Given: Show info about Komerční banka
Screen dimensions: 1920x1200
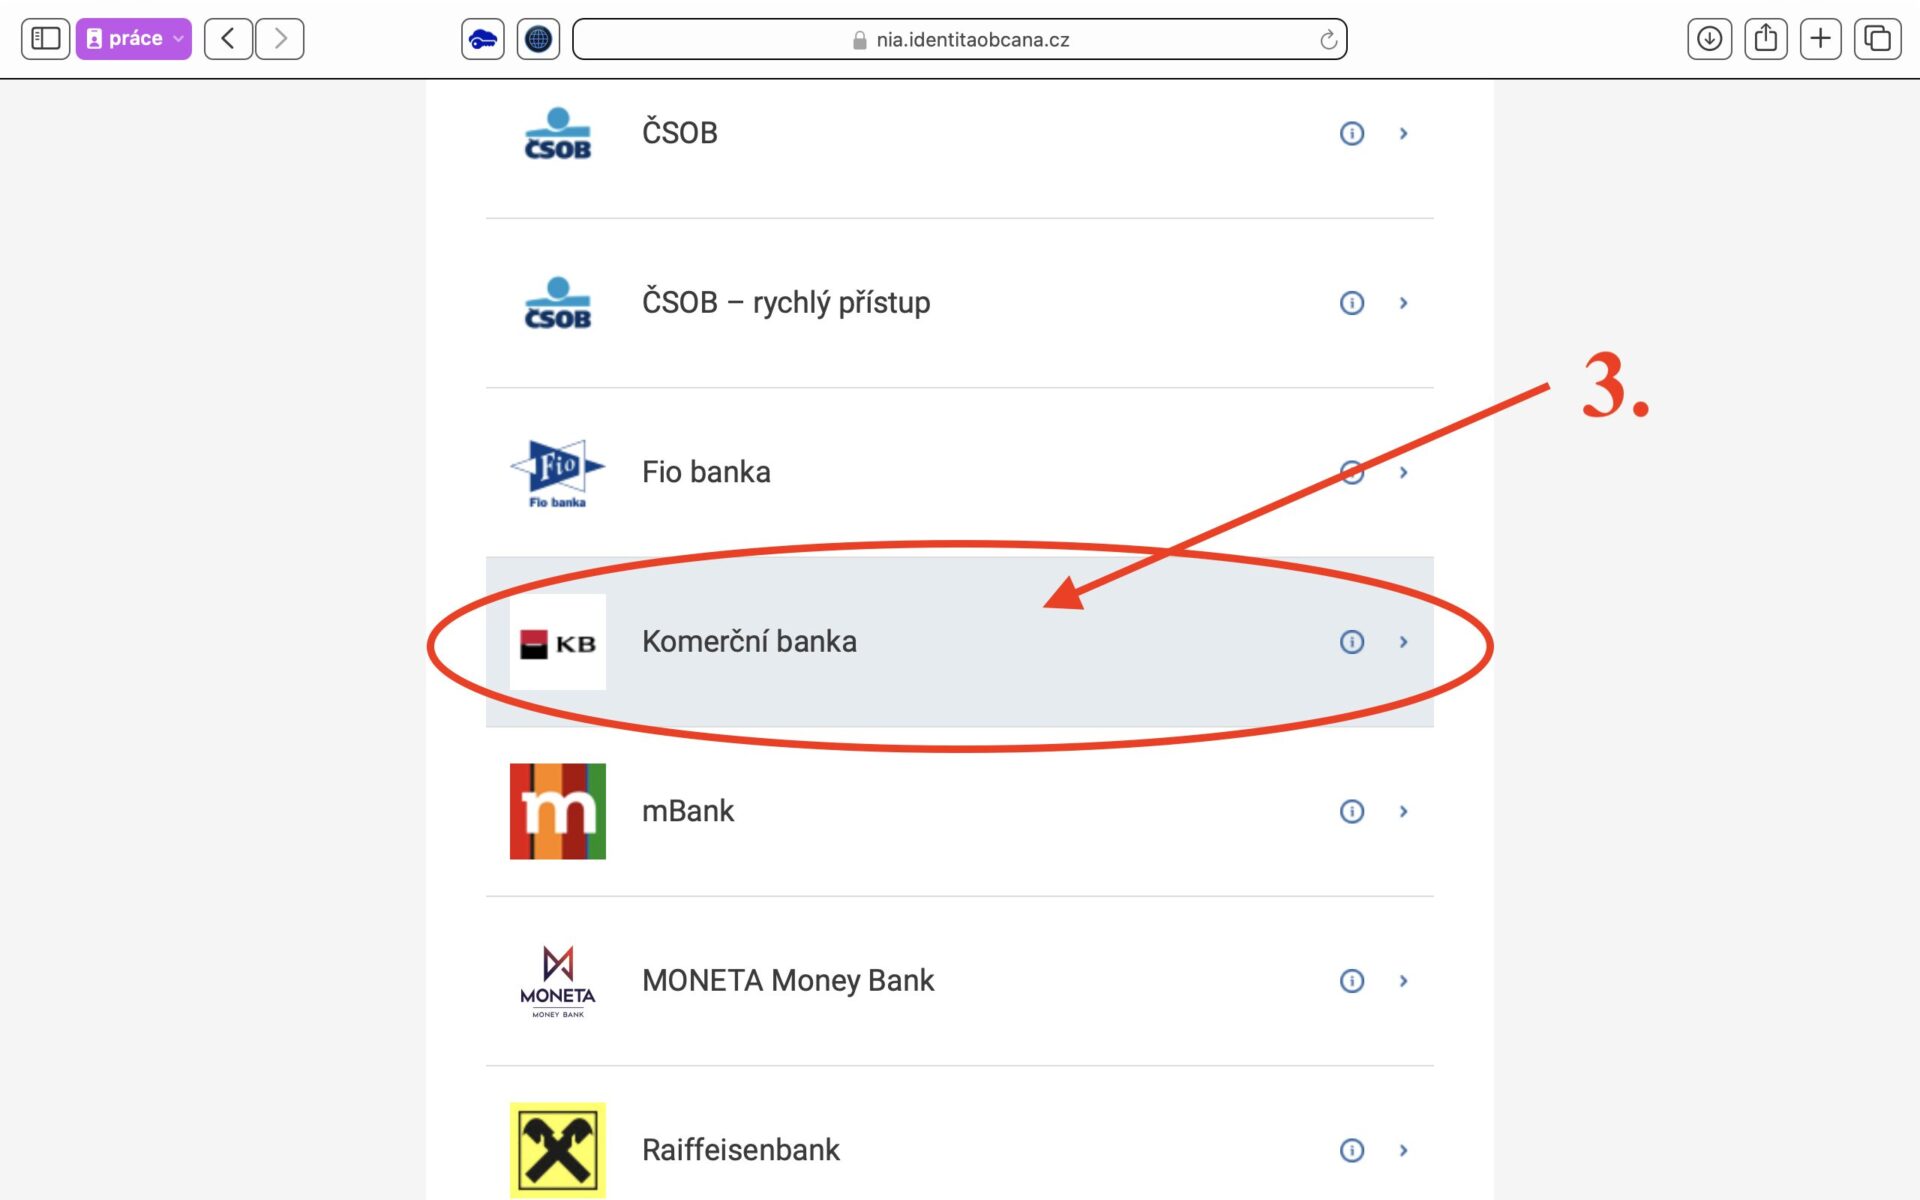Looking at the screenshot, I should coord(1352,642).
